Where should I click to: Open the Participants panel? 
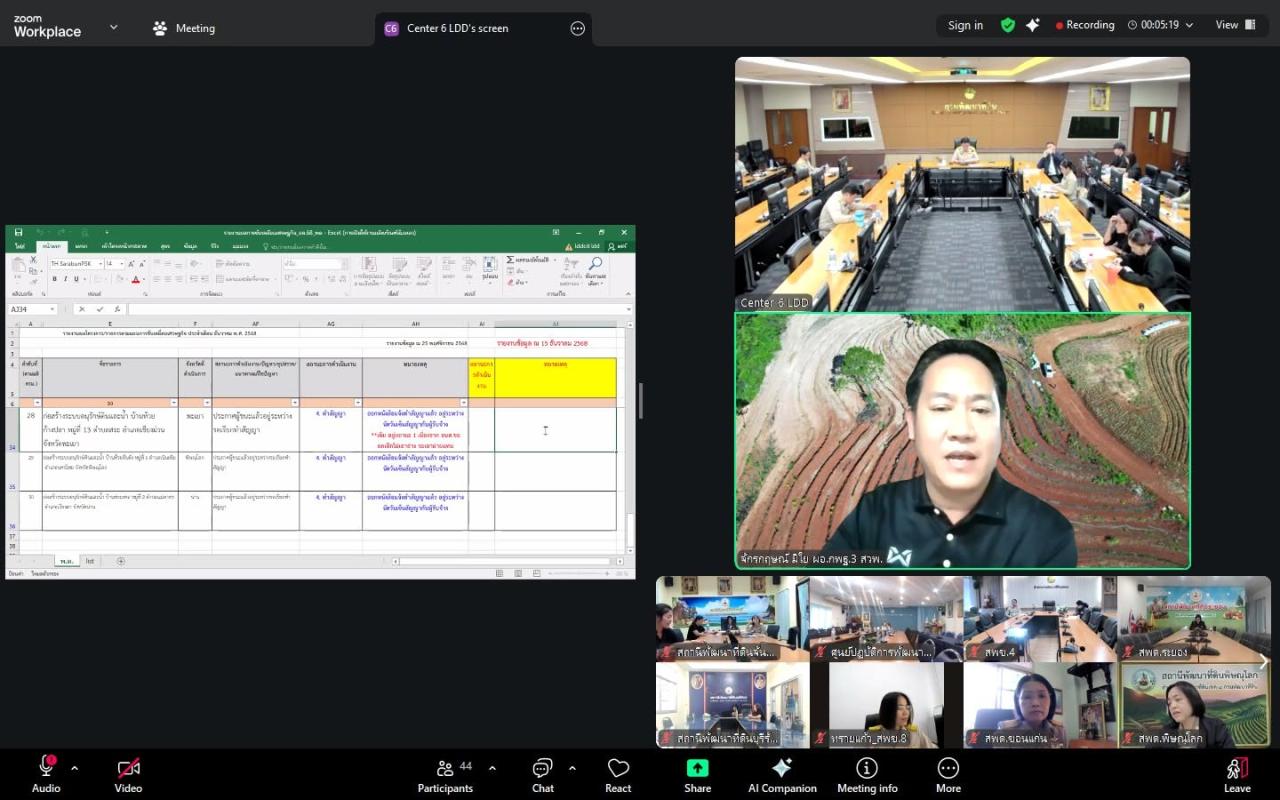(445, 775)
